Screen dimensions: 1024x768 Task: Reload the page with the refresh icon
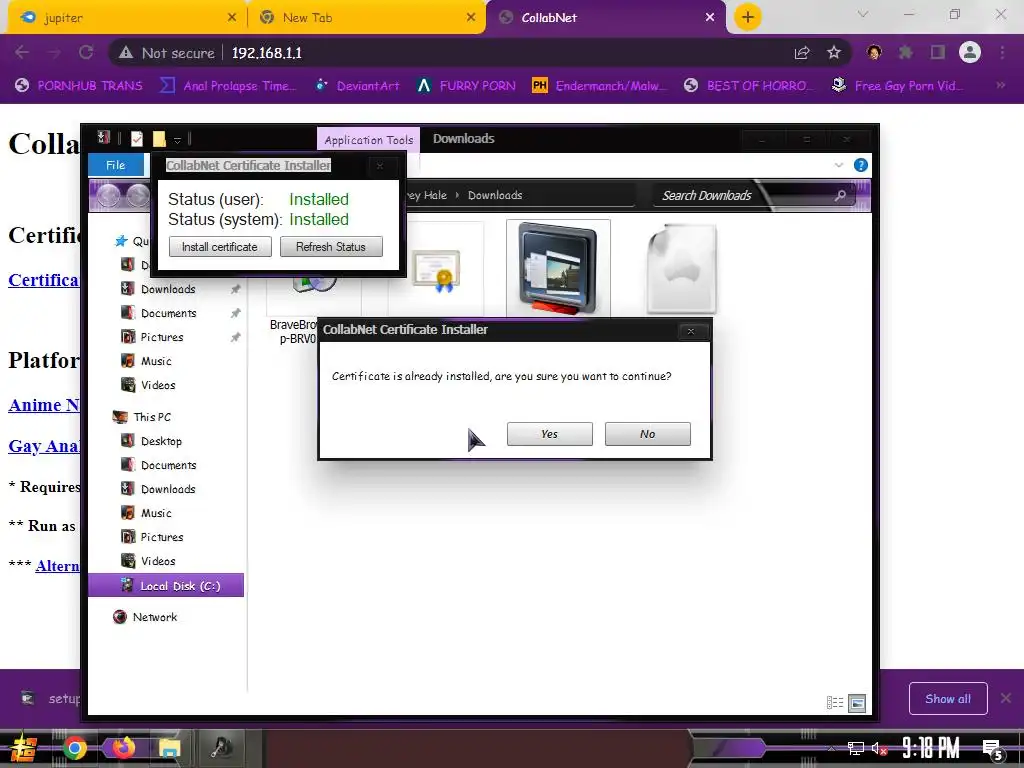click(86, 53)
